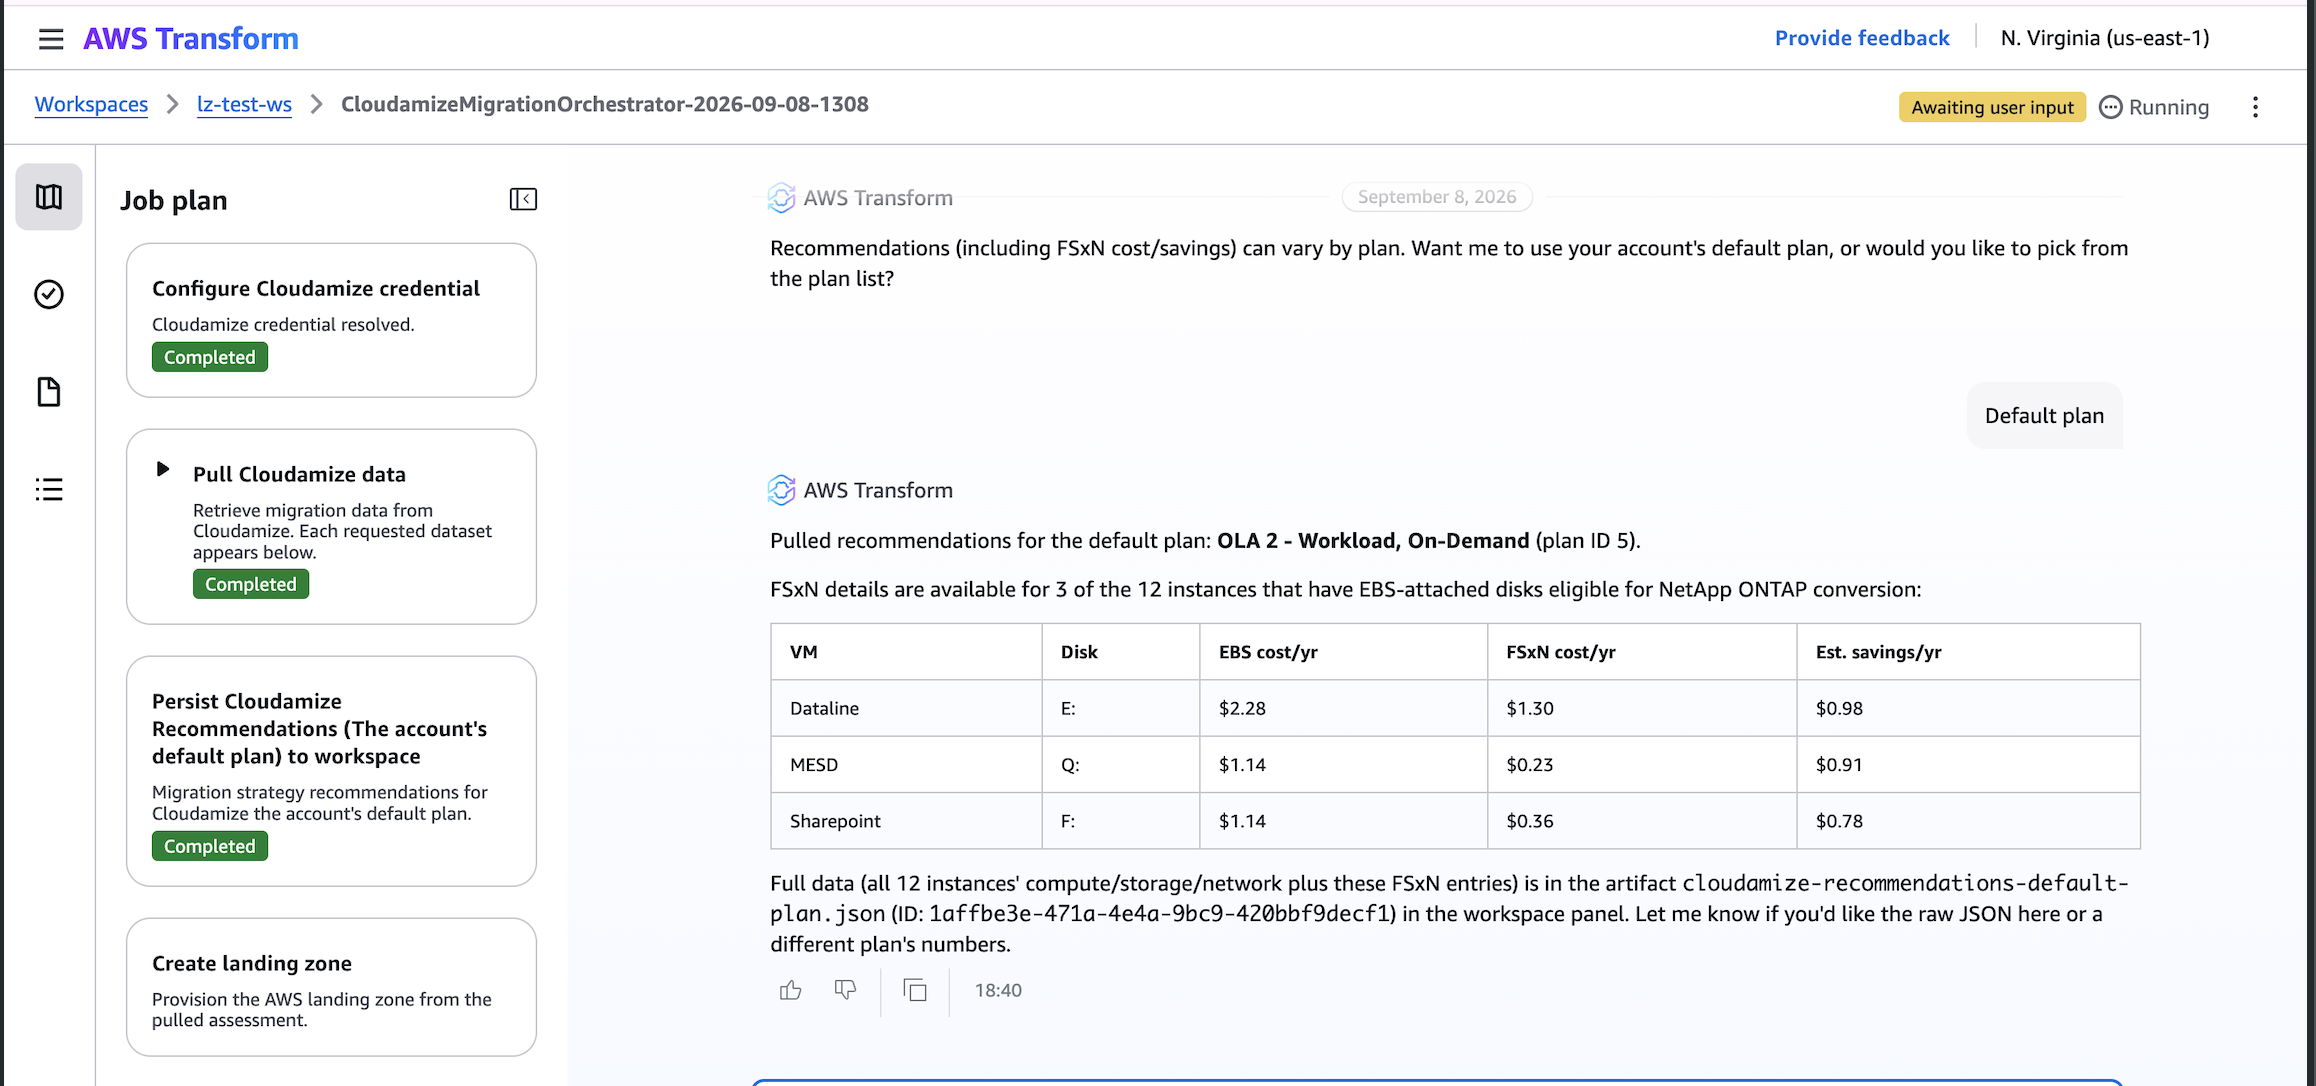Collapse the Job plan panel
This screenshot has height=1086, width=2316.
pyautogui.click(x=523, y=199)
